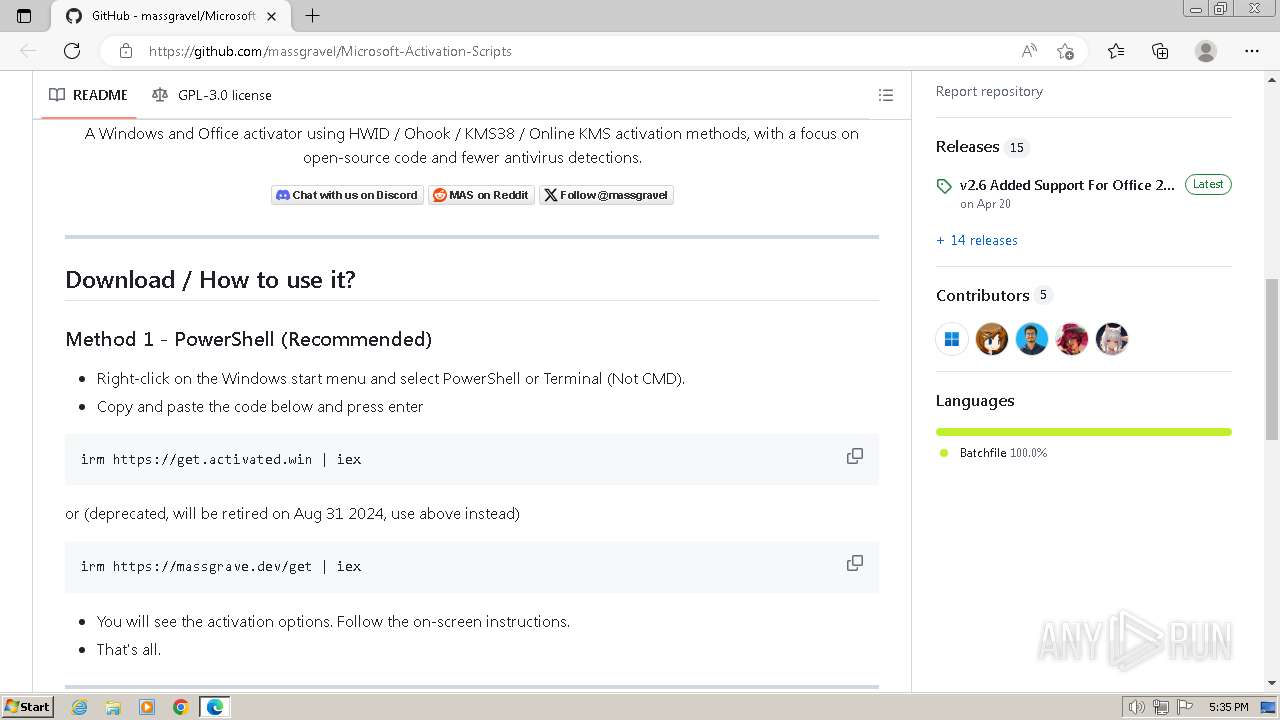1280x720 pixels.
Task: Open the fifth contributor anime avatar
Action: (x=1112, y=339)
